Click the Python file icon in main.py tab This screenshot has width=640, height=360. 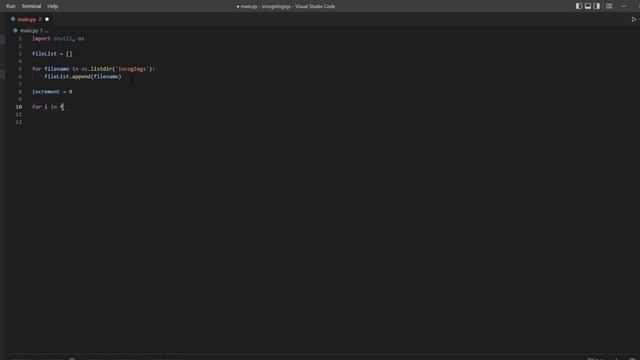pyautogui.click(x=13, y=19)
